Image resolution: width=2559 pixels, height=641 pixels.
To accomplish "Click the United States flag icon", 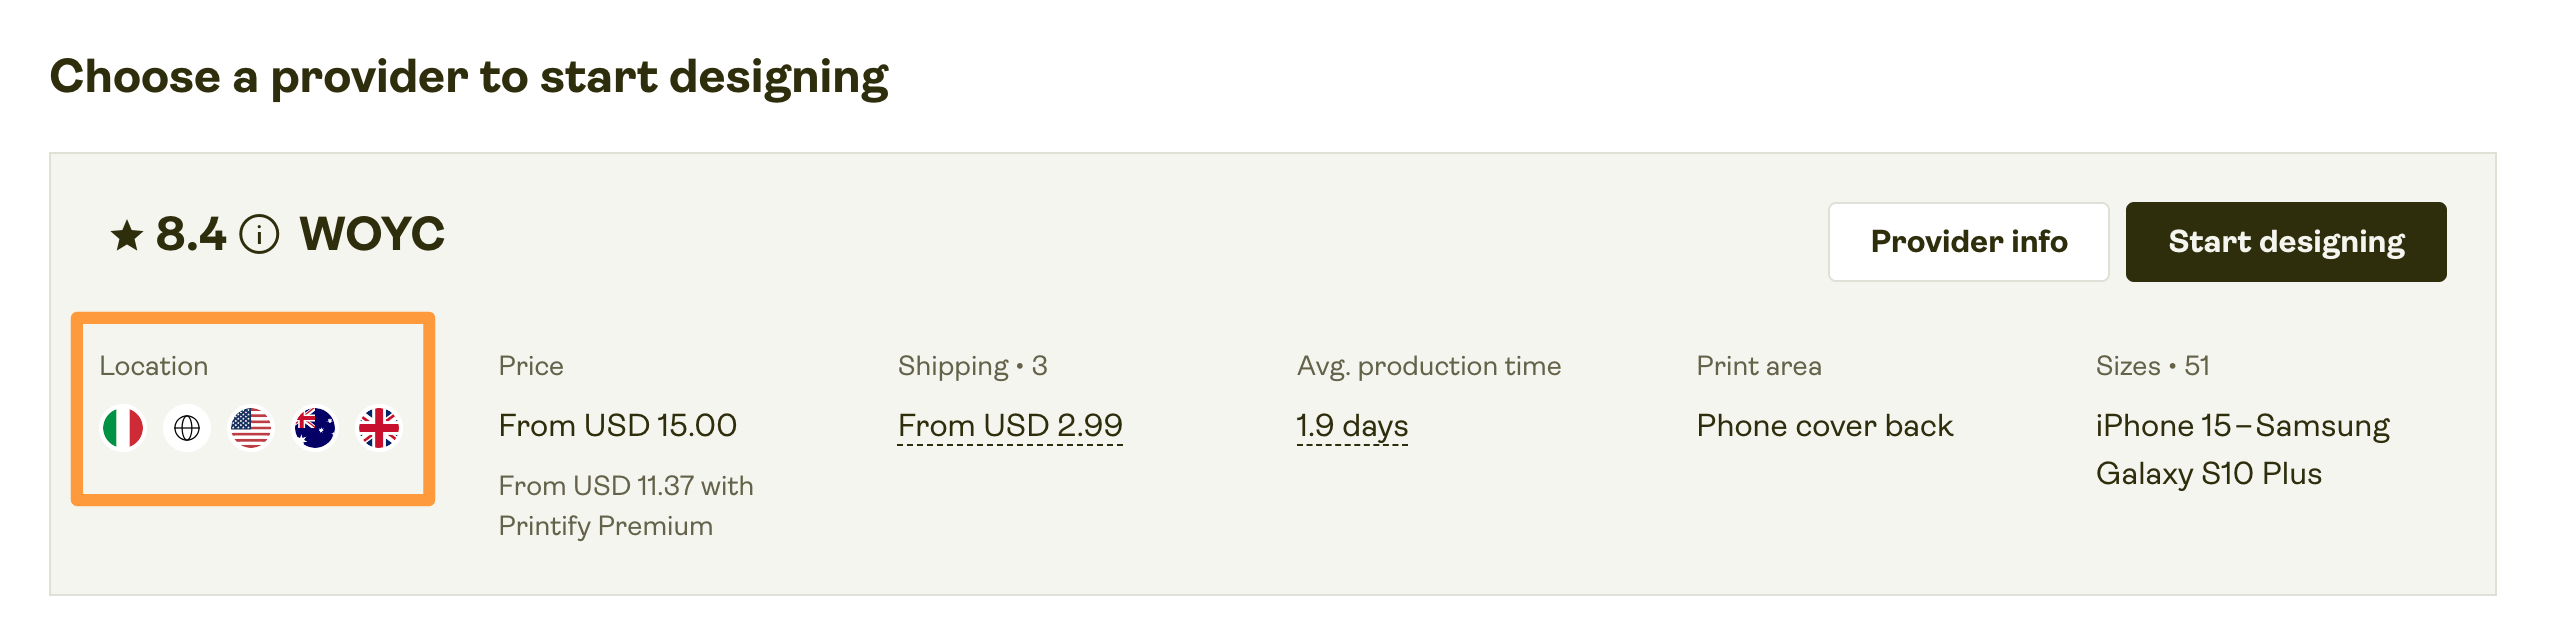I will point(251,428).
